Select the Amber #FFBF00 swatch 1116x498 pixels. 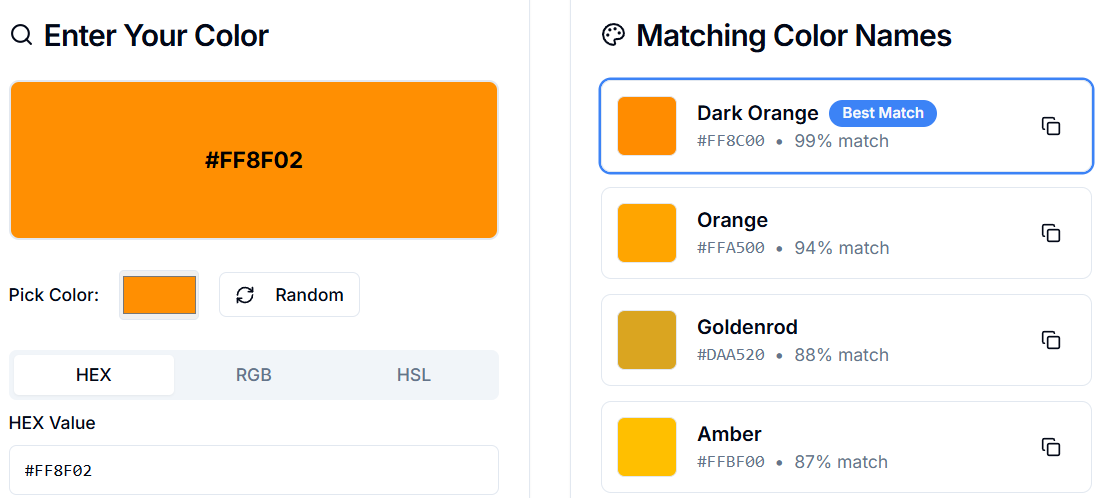click(x=647, y=447)
